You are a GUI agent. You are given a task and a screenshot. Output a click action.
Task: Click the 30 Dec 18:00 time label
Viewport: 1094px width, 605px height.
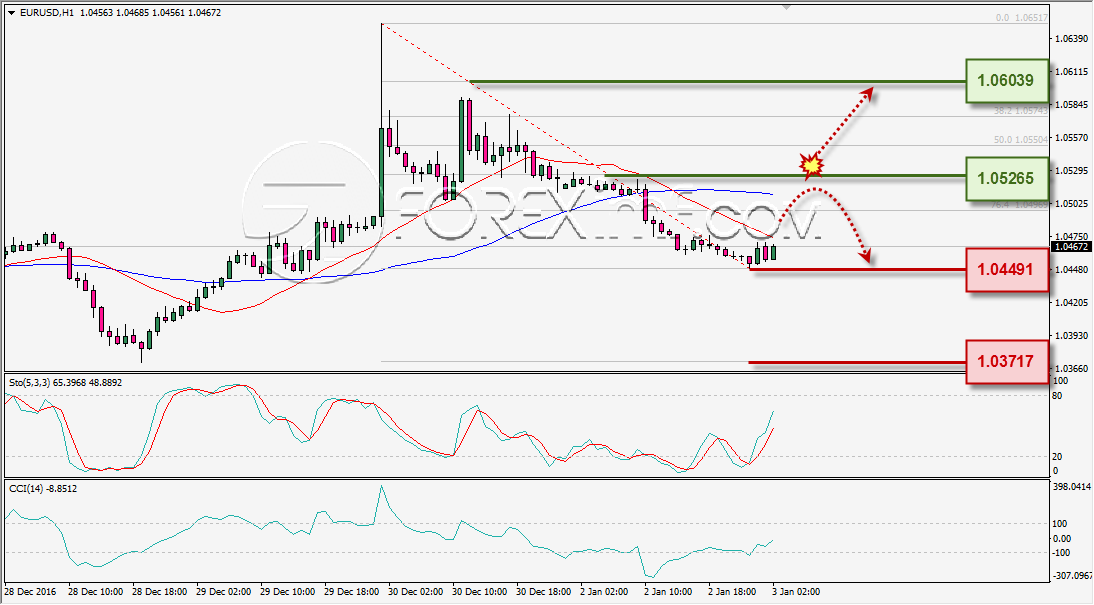[x=544, y=592]
